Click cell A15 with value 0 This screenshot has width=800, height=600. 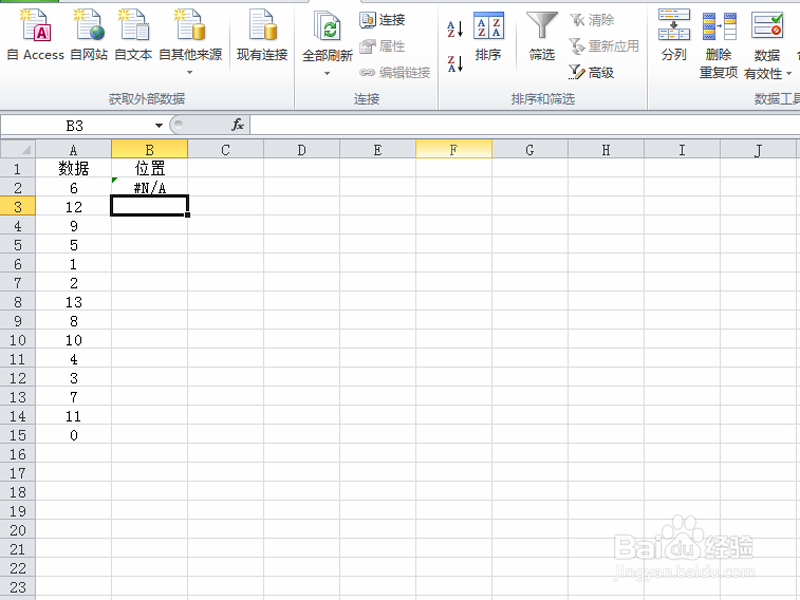pos(73,435)
